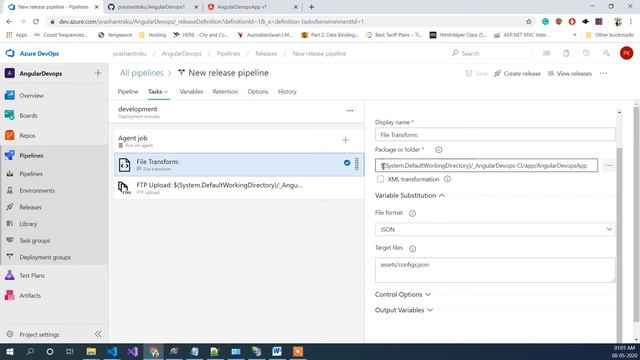
Task: Open Project settings
Action: (x=39, y=335)
